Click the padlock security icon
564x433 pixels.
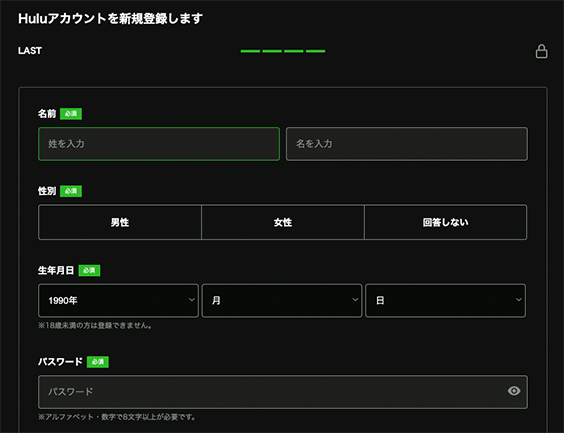pyautogui.click(x=541, y=51)
